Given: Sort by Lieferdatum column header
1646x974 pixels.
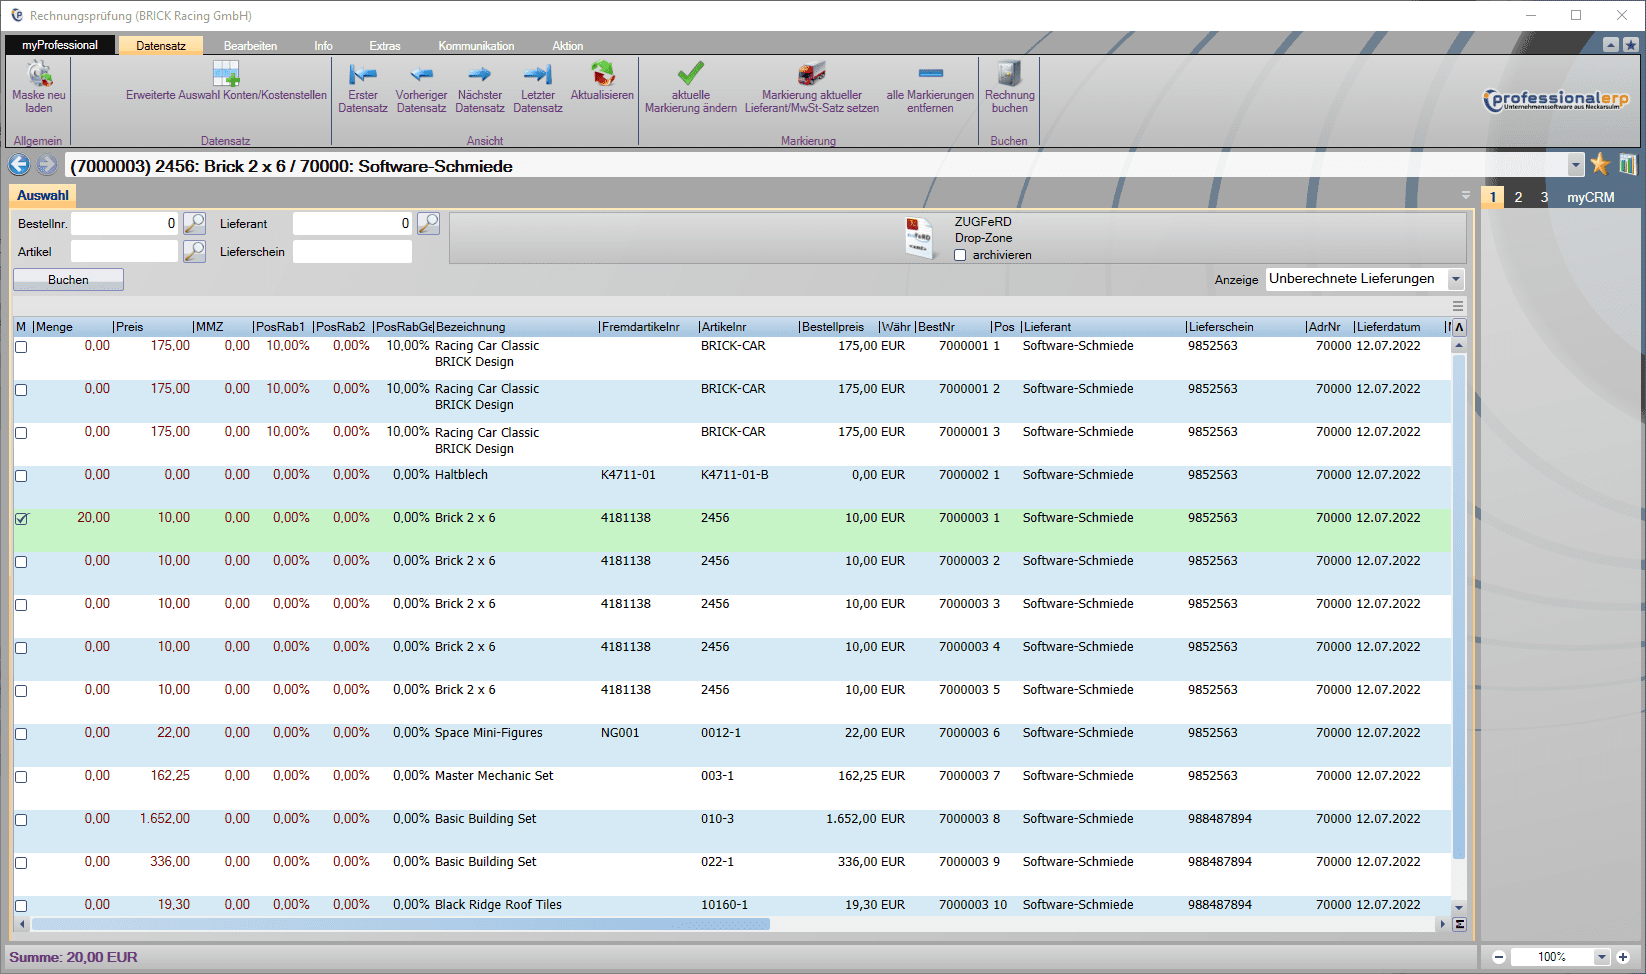Looking at the screenshot, I should click(1398, 327).
